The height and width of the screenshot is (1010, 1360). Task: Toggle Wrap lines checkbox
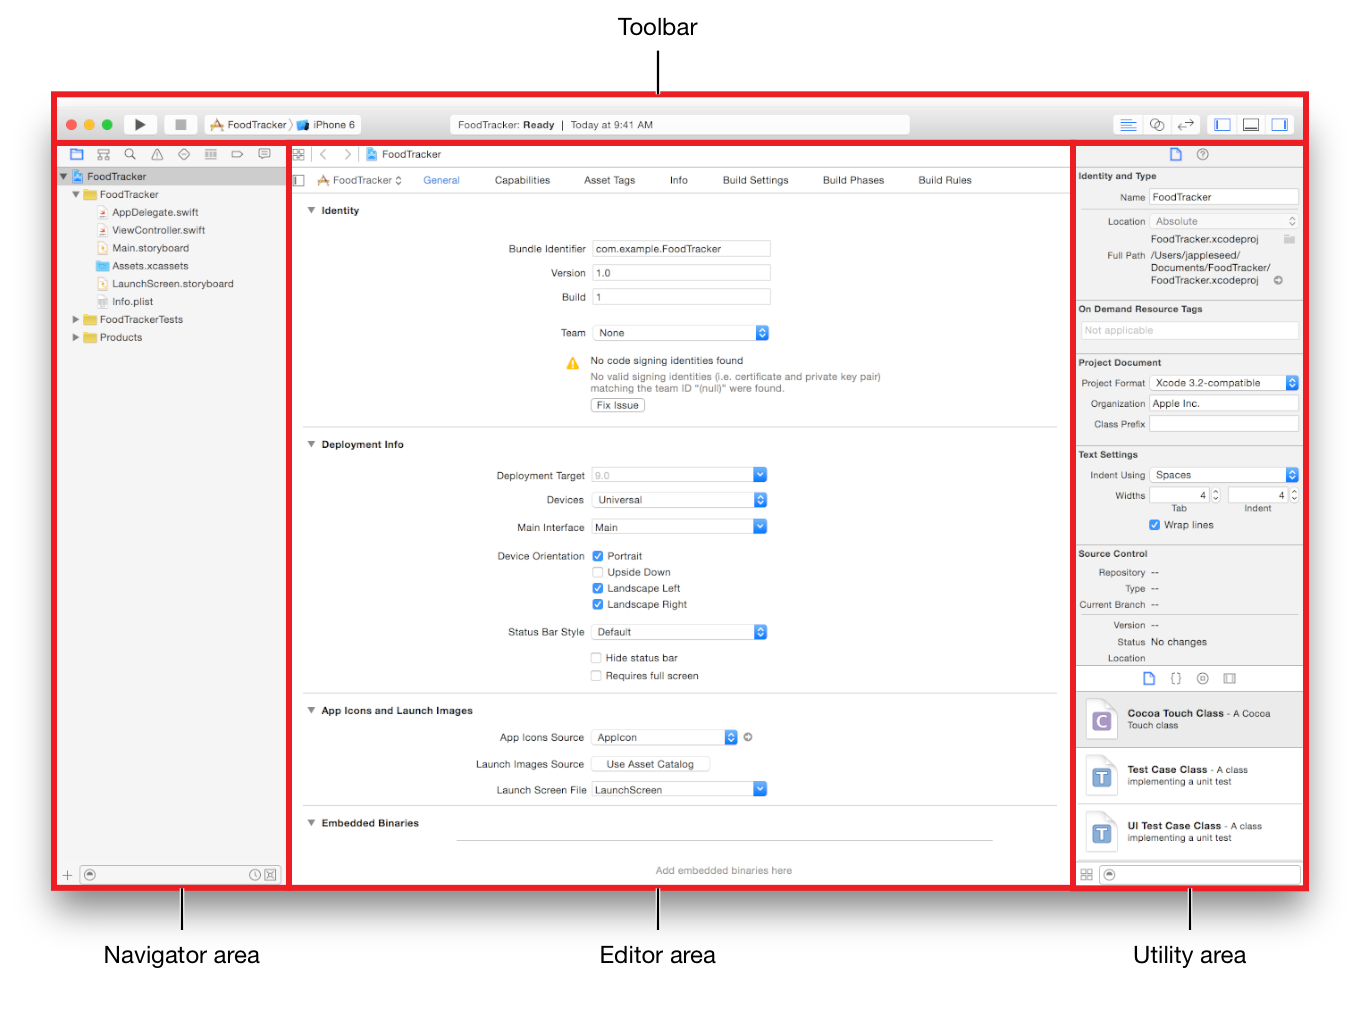(1154, 525)
